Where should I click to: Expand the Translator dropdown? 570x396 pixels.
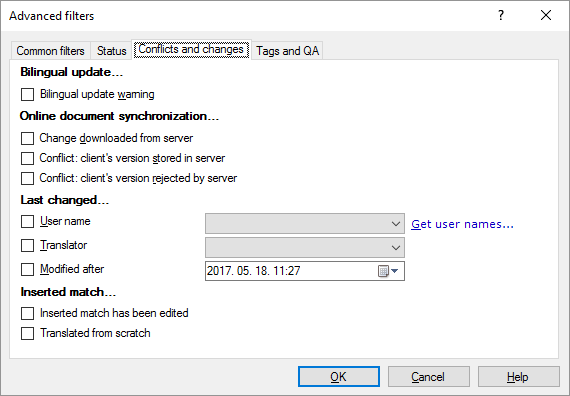click(396, 248)
